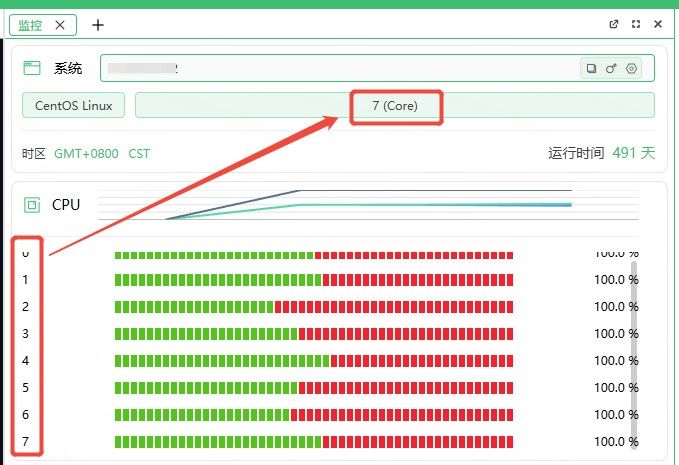This screenshot has width=679, height=465.
Task: Click the CST timezone label
Action: click(139, 154)
